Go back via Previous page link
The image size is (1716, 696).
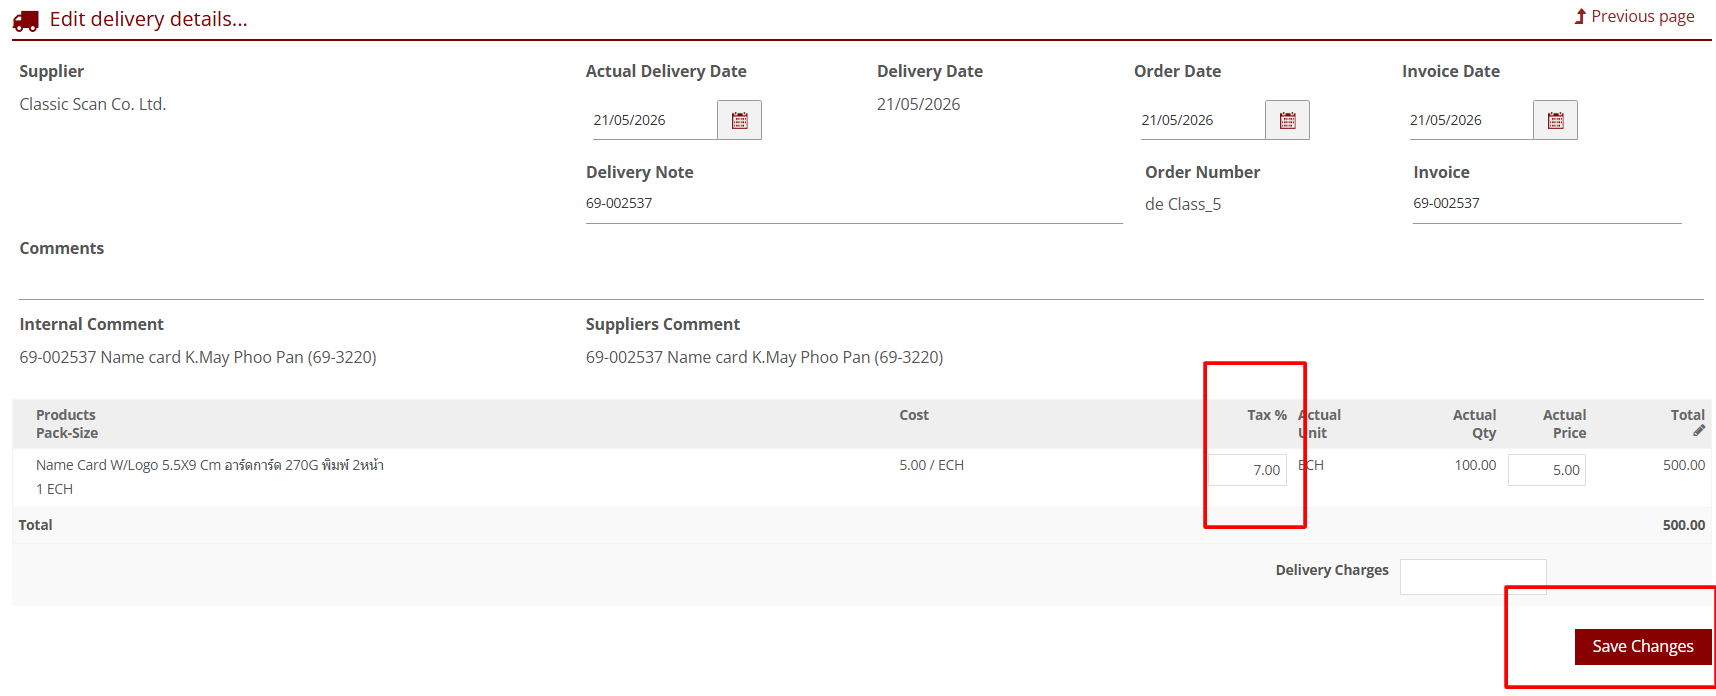1642,16
